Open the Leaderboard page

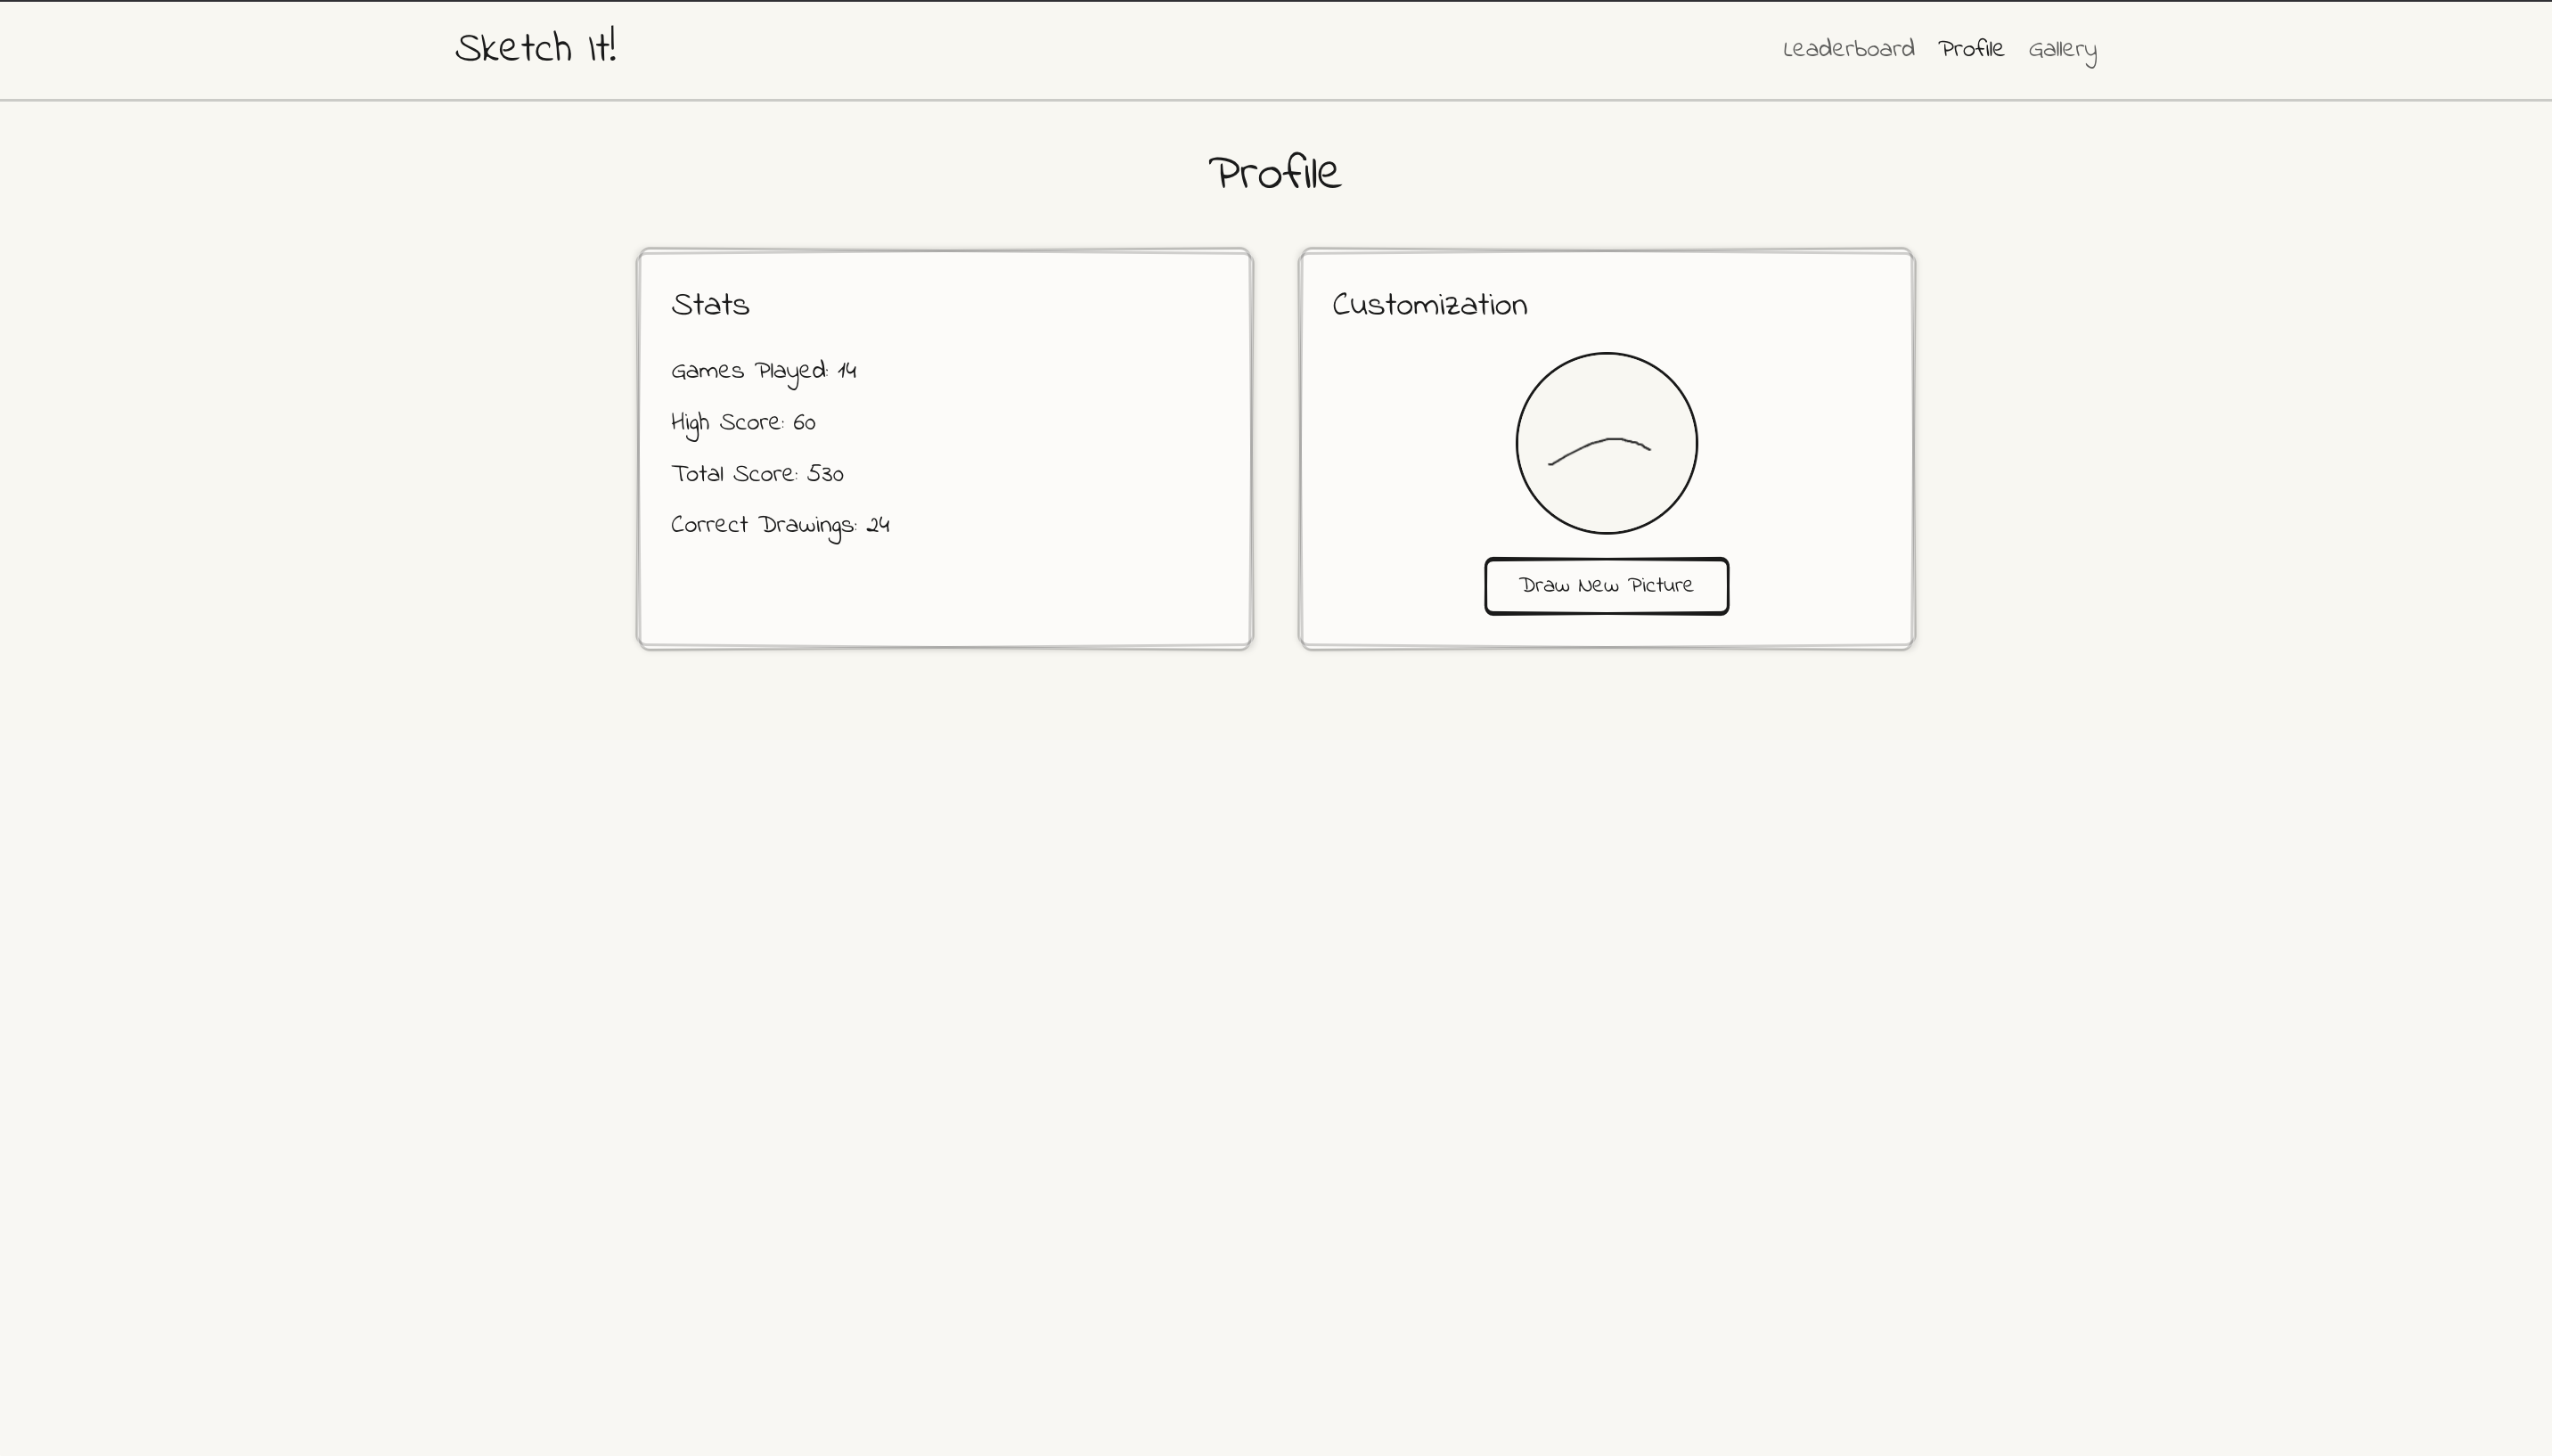pyautogui.click(x=1848, y=49)
